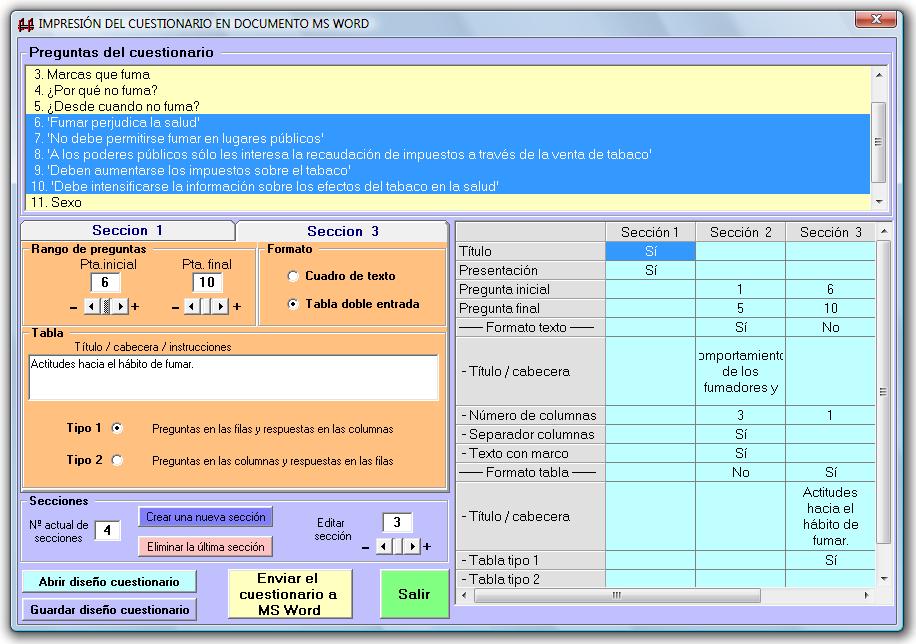Click the grid cell 'Actitudes hacia el hábito de fumar.'
This screenshot has width=916, height=644.
[830, 517]
